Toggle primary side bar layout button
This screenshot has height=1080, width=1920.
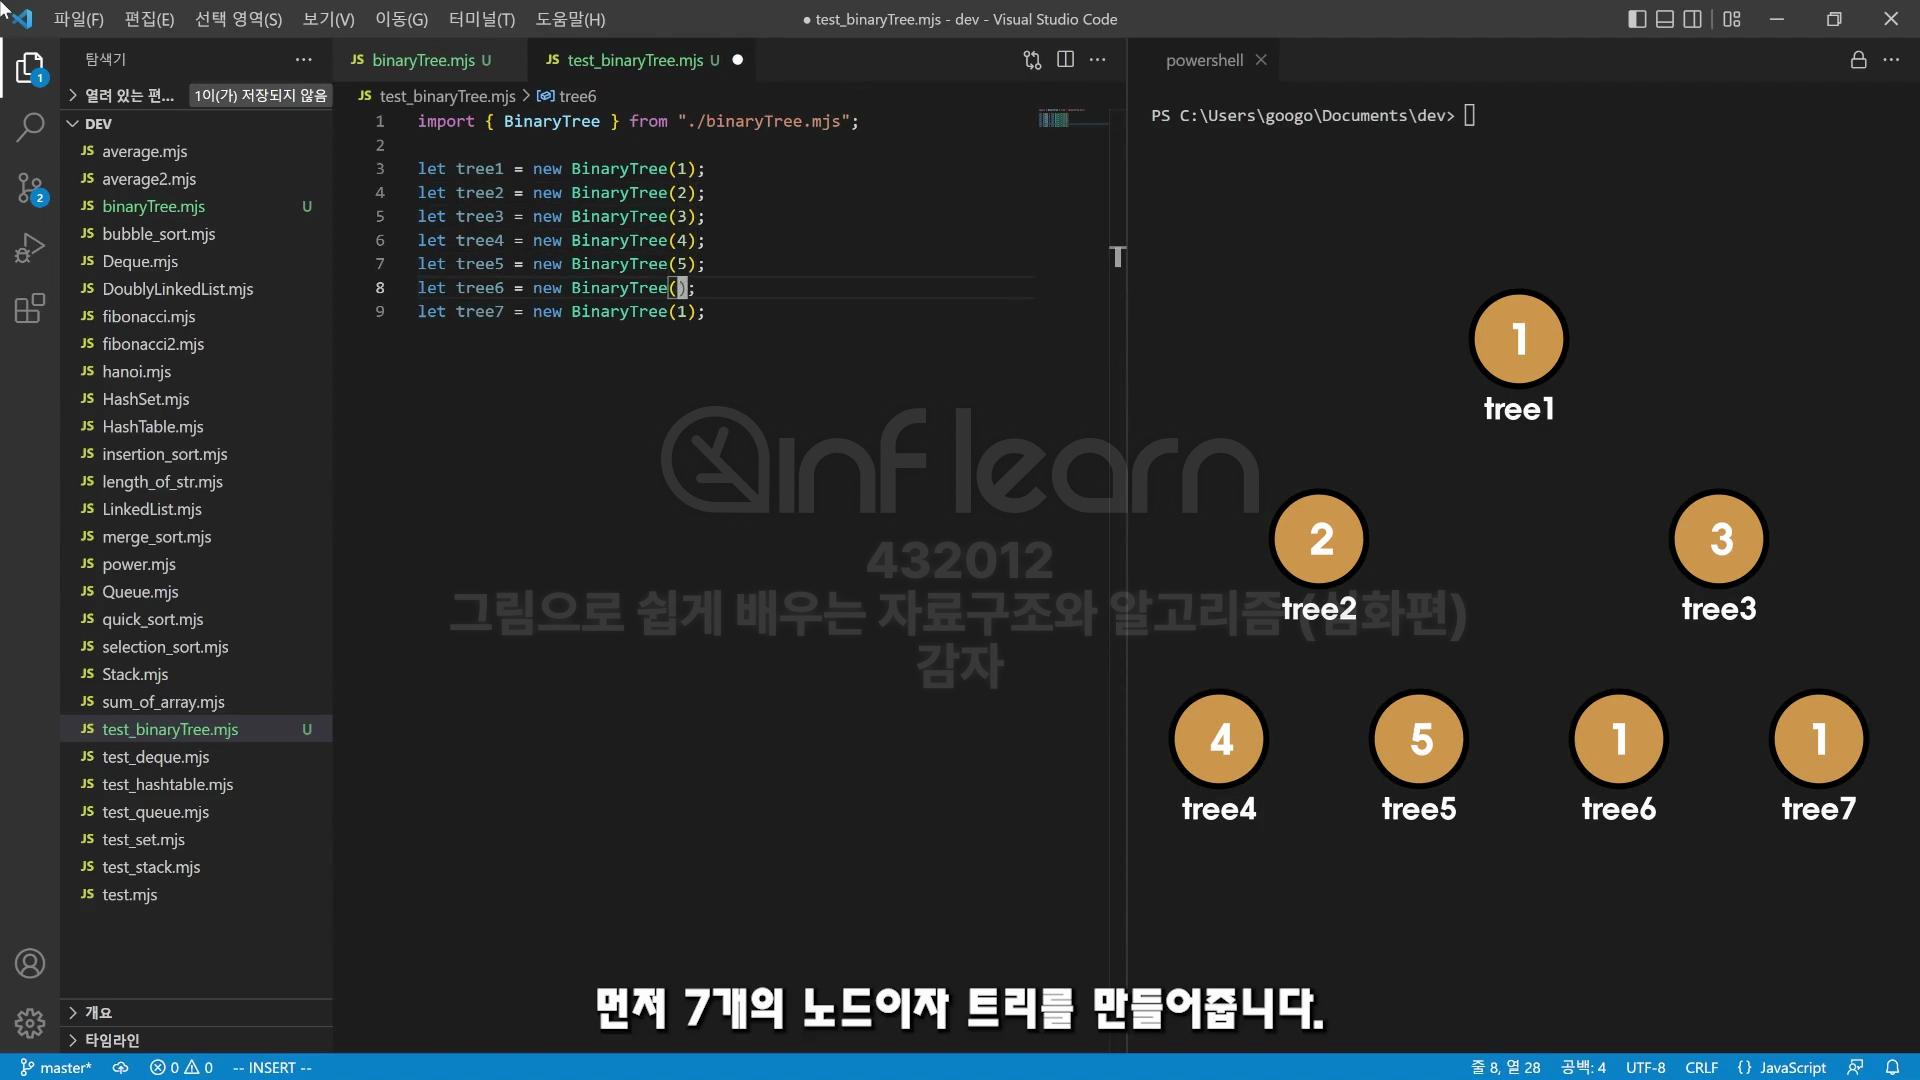click(x=1637, y=19)
